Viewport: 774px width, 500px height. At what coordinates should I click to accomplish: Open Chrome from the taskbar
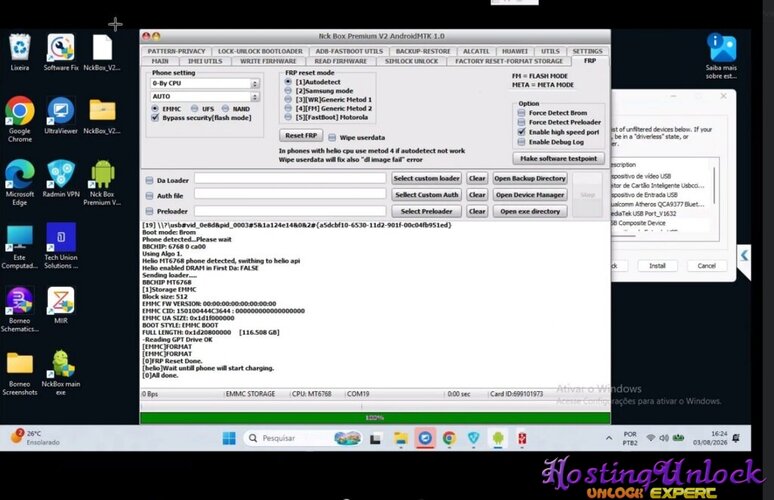[x=449, y=438]
